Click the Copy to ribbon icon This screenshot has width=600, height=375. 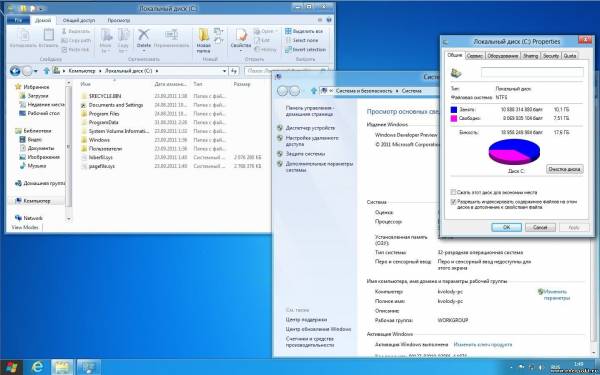[x=123, y=35]
